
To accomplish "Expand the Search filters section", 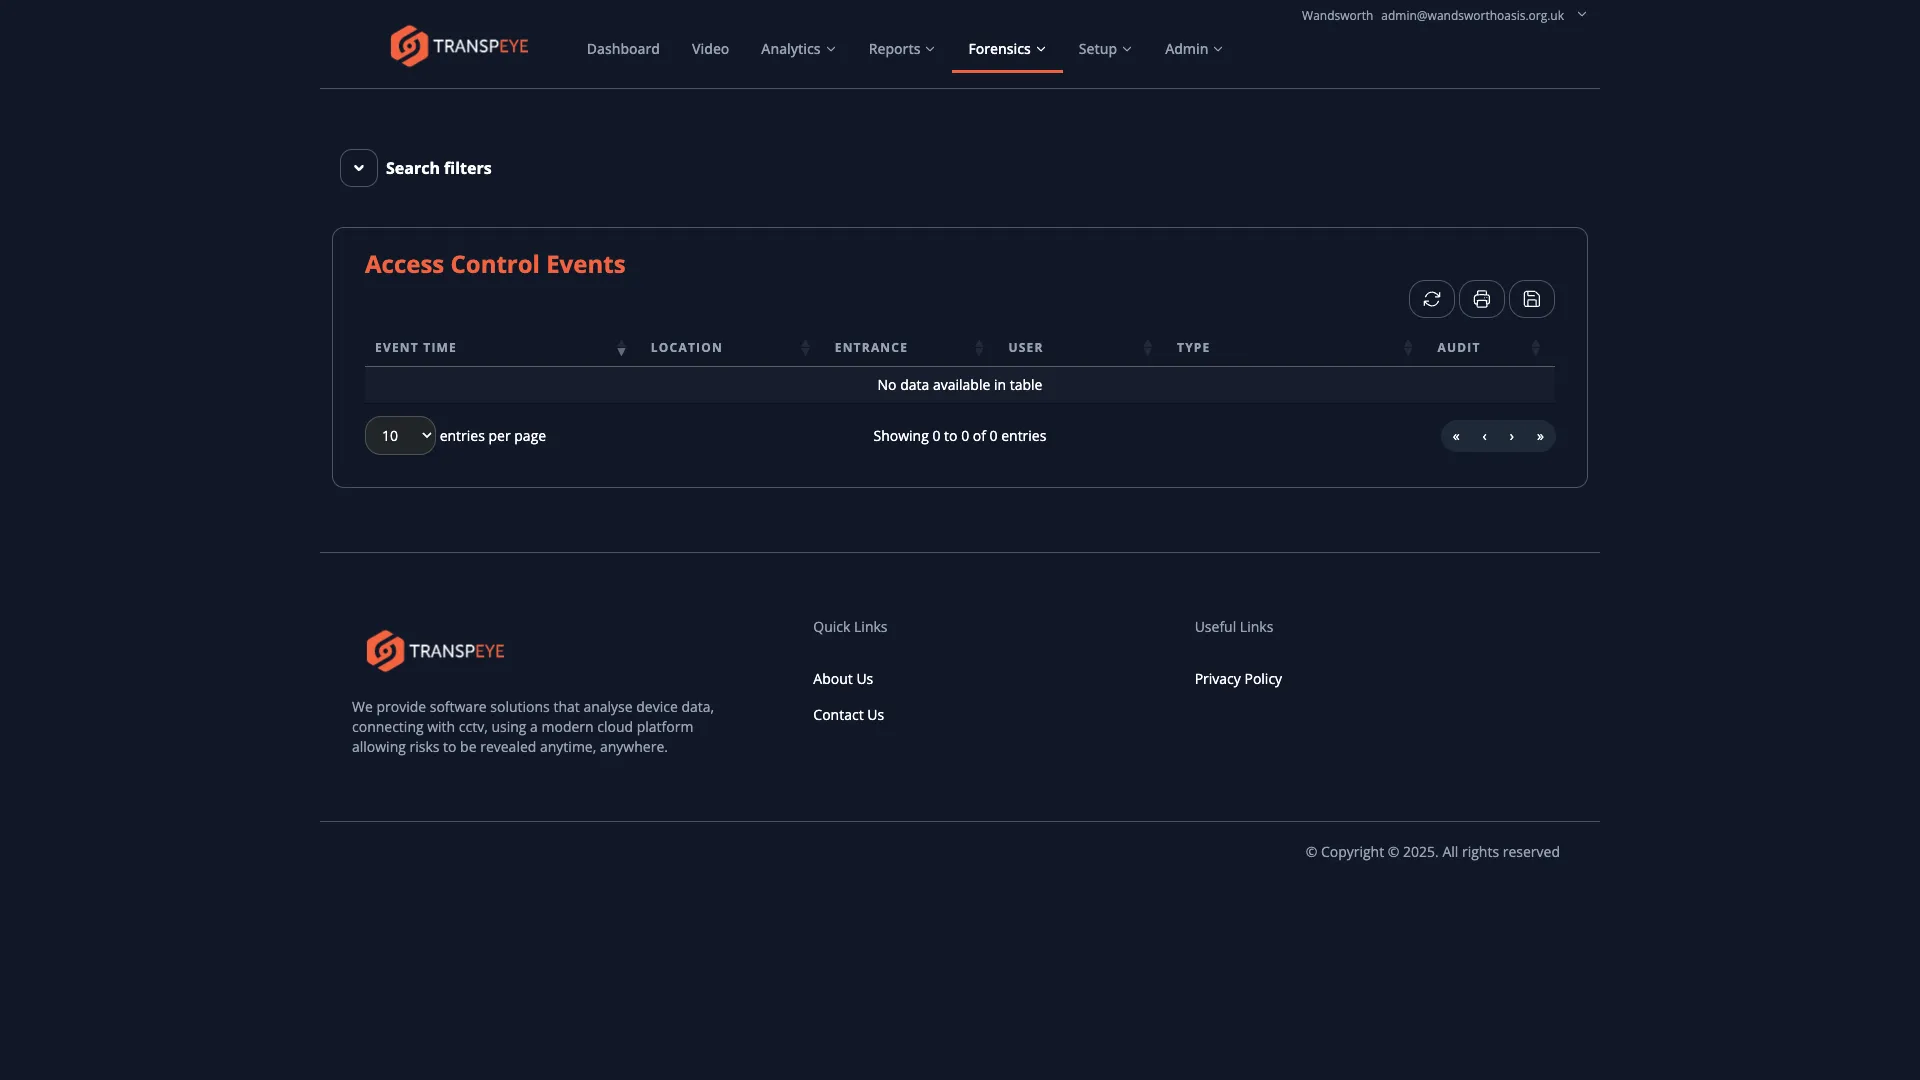I will (x=358, y=167).
